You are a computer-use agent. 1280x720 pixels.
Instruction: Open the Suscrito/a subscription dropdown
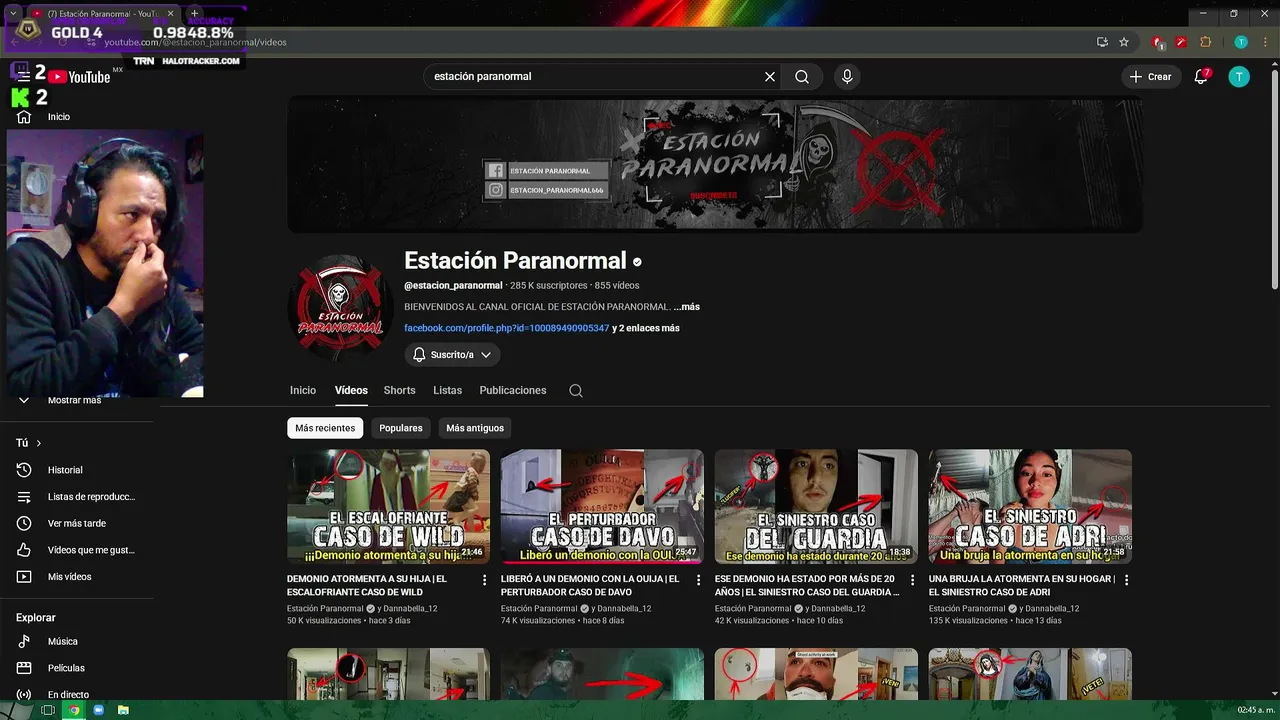click(452, 355)
